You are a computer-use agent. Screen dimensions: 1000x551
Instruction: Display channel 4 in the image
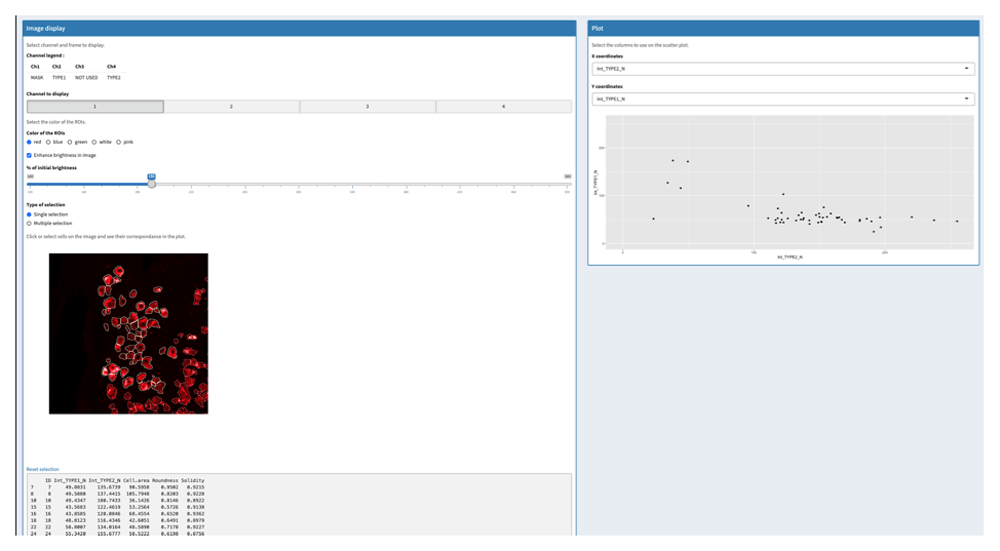click(x=503, y=106)
